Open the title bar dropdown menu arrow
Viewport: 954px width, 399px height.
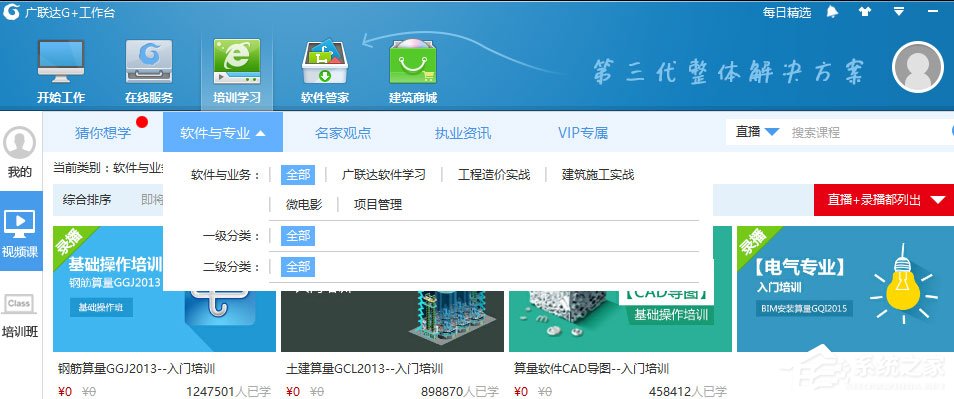click(x=899, y=11)
